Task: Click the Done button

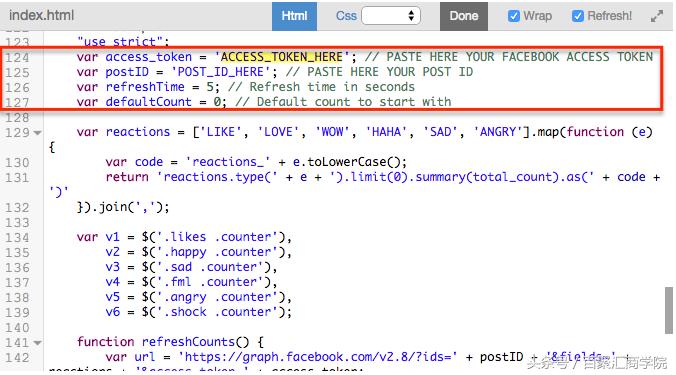Action: 464,16
